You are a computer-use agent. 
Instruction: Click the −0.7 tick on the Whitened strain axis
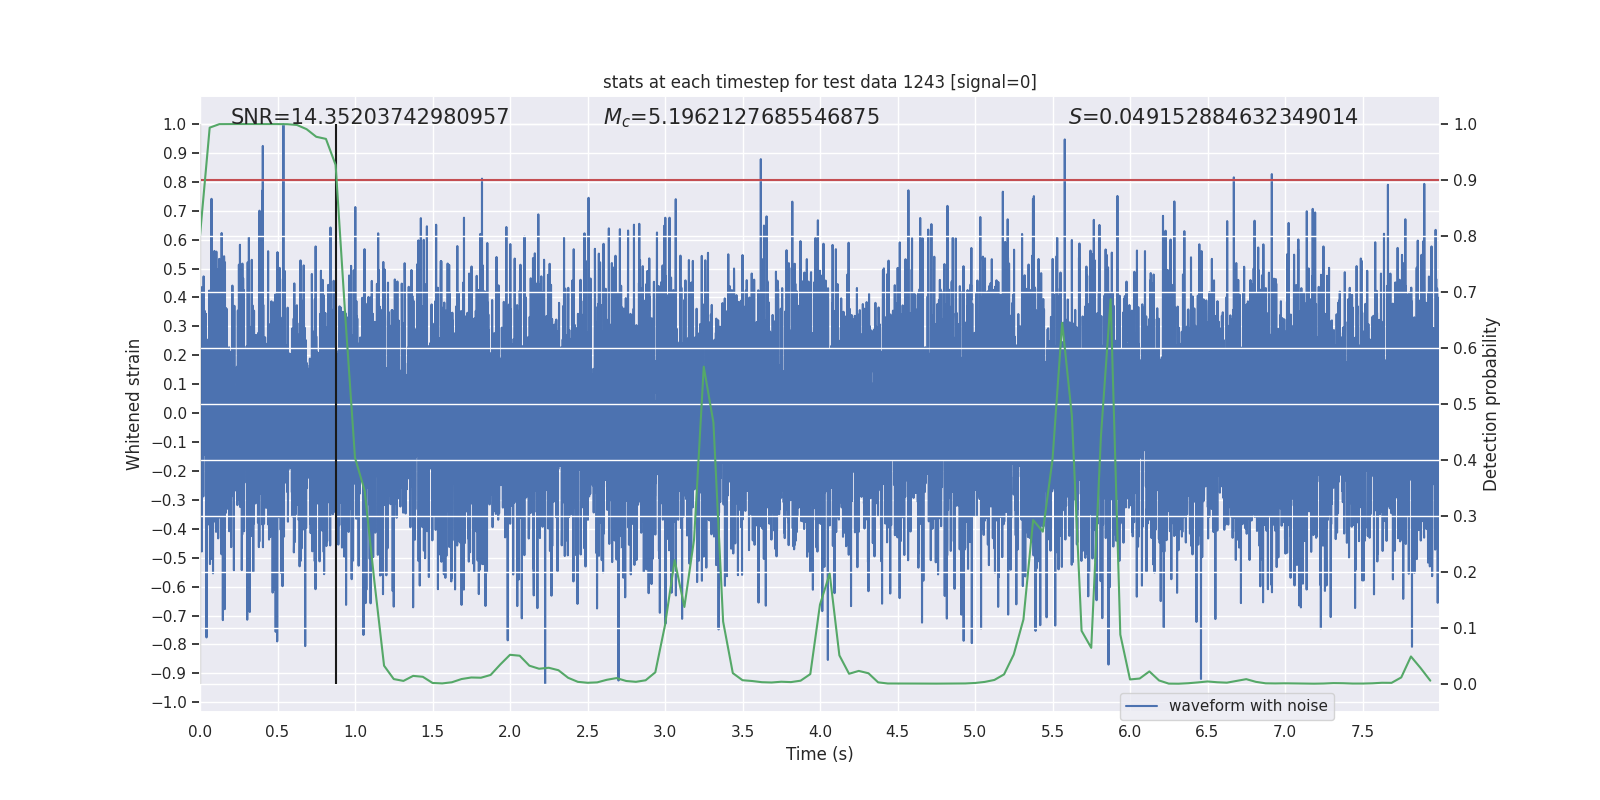(x=169, y=616)
